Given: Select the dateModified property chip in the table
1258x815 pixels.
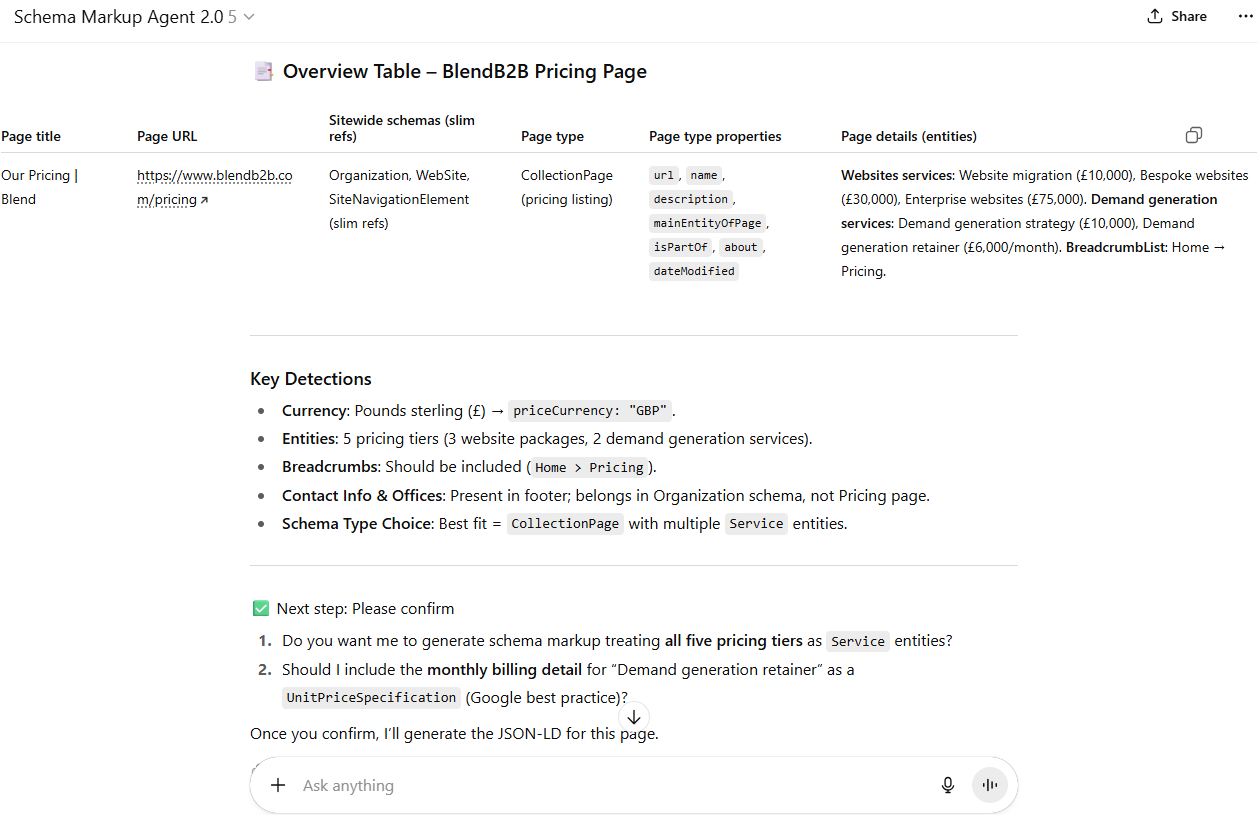Looking at the screenshot, I should point(693,270).
